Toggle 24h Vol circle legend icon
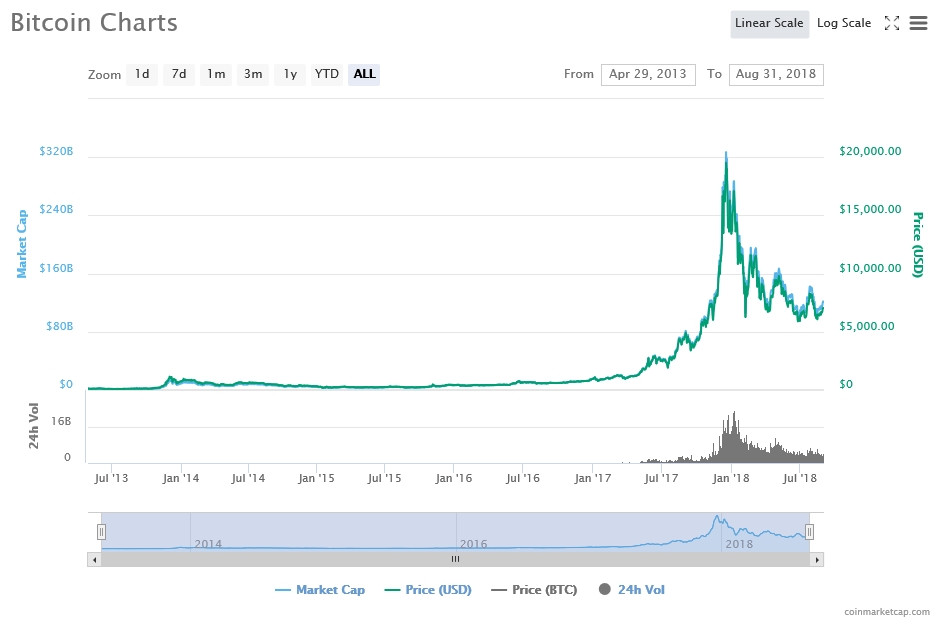 pyautogui.click(x=605, y=590)
